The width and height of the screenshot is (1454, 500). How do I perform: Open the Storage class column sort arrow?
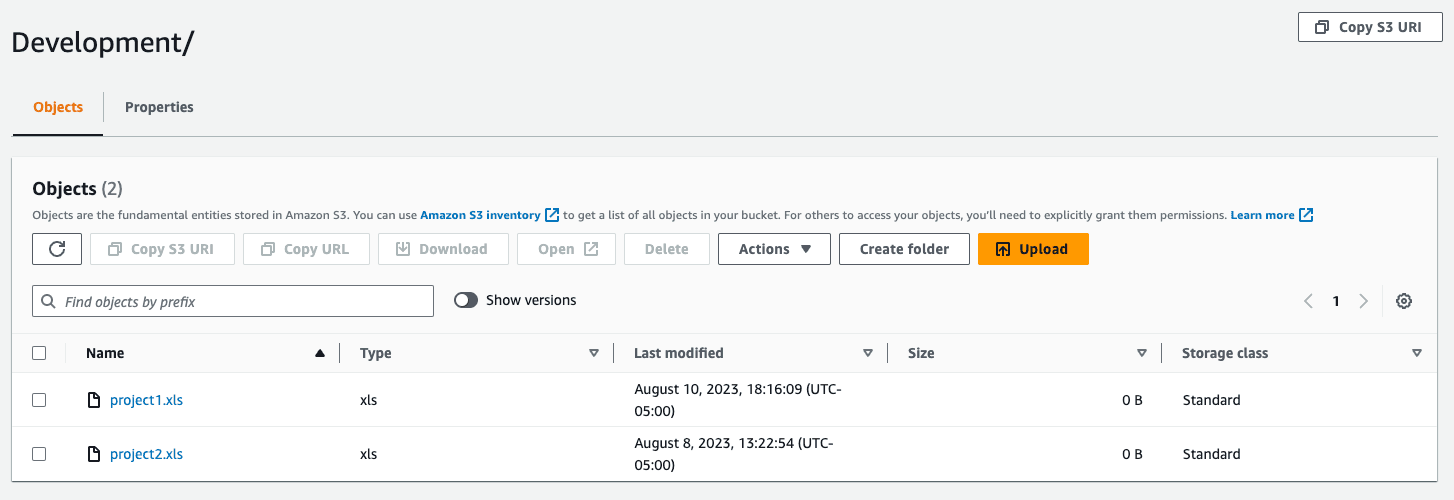pyautogui.click(x=1416, y=353)
